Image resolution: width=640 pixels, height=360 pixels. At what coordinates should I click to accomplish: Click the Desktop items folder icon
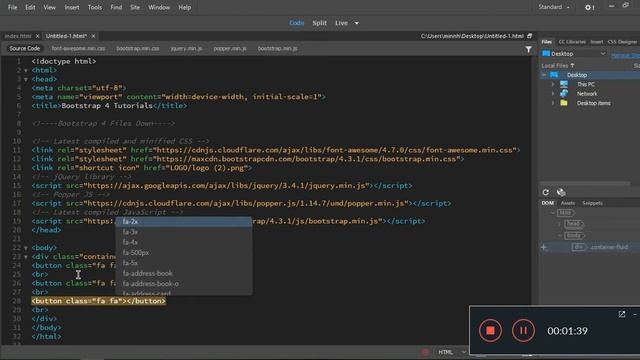coord(564,103)
